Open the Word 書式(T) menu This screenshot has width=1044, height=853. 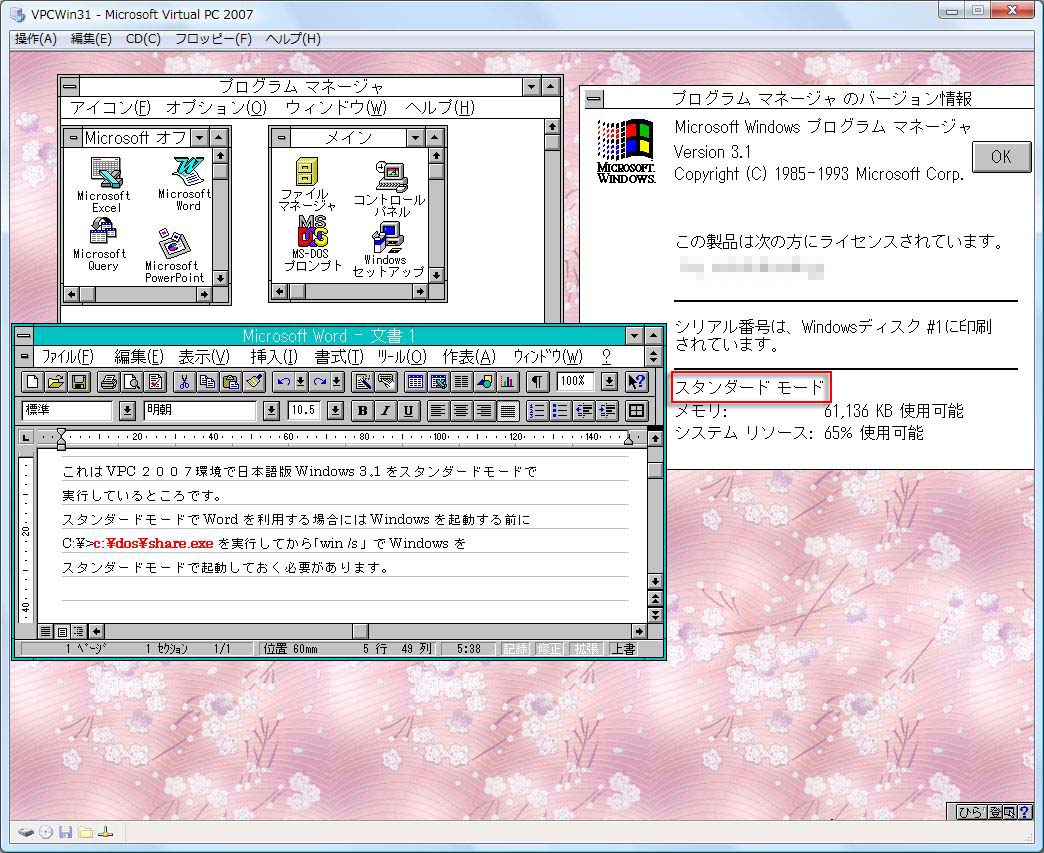coord(339,357)
